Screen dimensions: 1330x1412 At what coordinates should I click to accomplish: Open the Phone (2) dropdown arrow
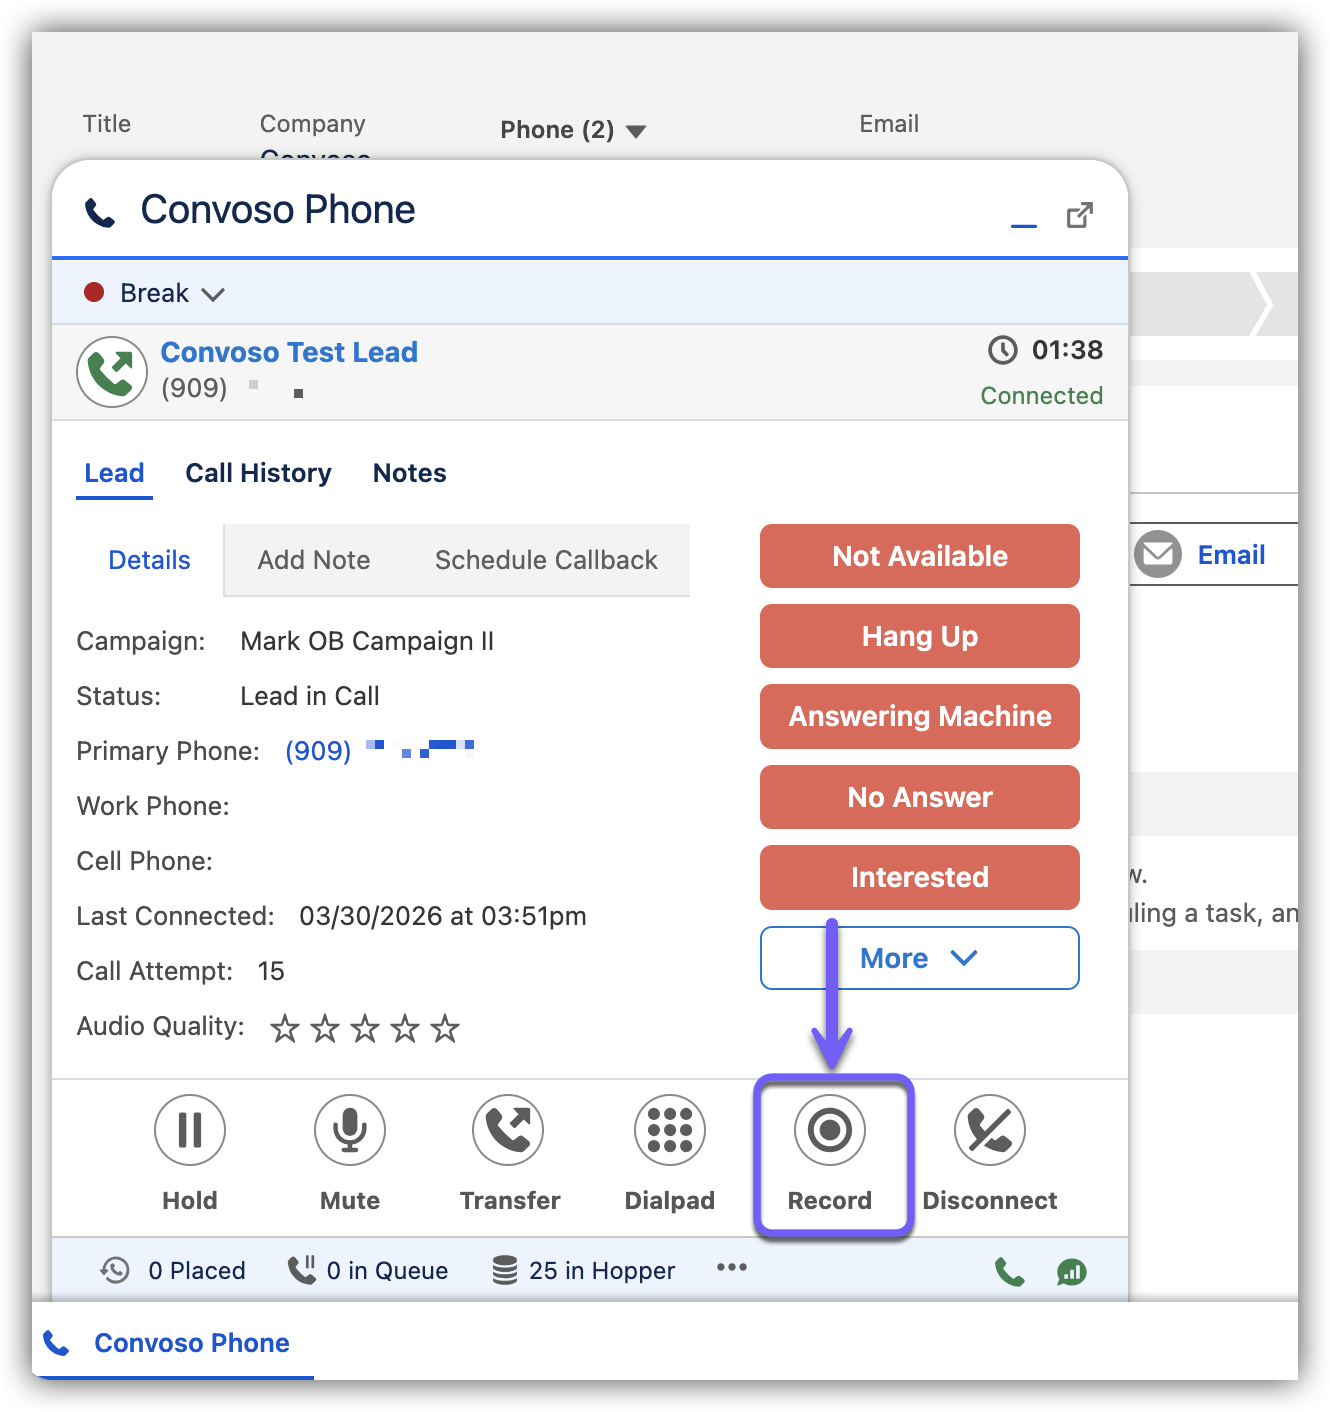pos(636,131)
